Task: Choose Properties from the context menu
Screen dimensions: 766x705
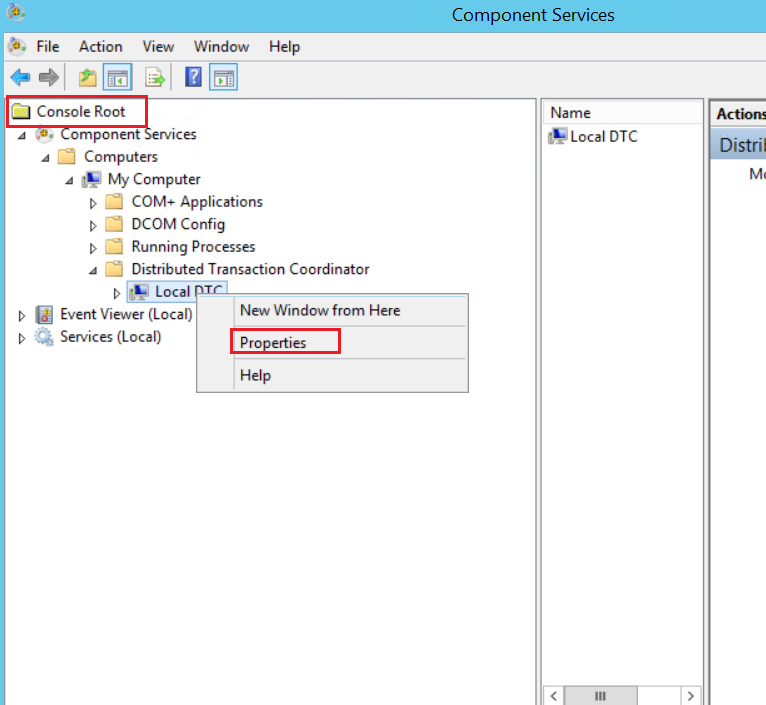Action: click(x=273, y=342)
